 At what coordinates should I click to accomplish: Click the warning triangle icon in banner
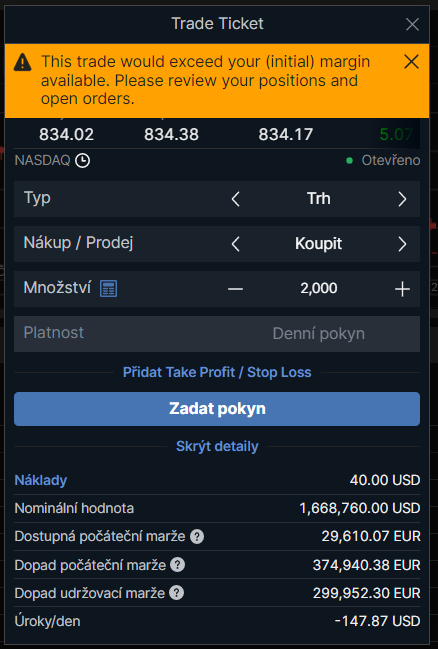point(22,63)
